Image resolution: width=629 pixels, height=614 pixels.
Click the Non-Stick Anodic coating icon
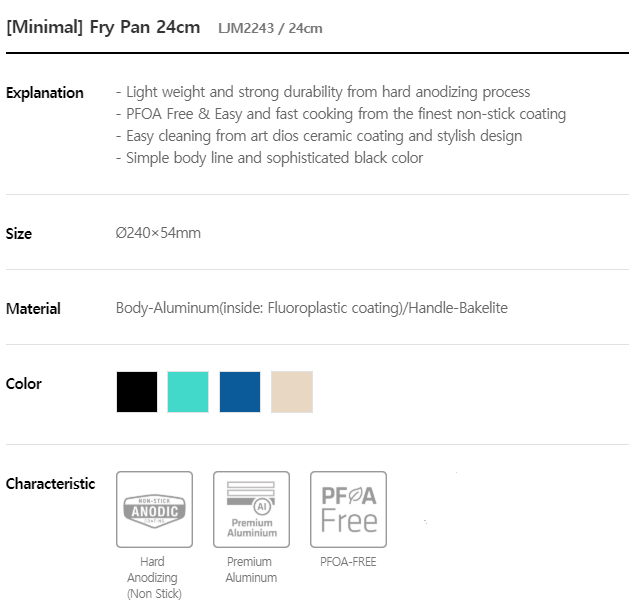[154, 509]
